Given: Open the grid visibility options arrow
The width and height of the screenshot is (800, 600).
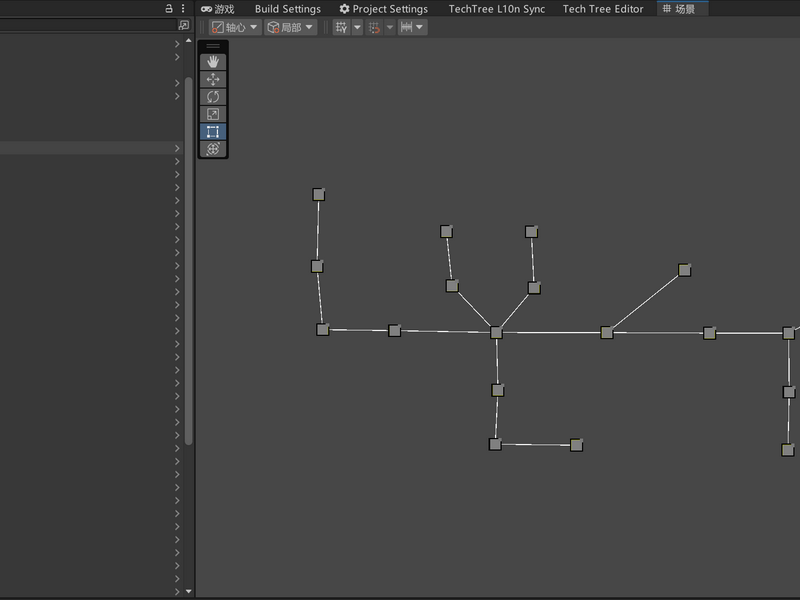Looking at the screenshot, I should pyautogui.click(x=357, y=27).
